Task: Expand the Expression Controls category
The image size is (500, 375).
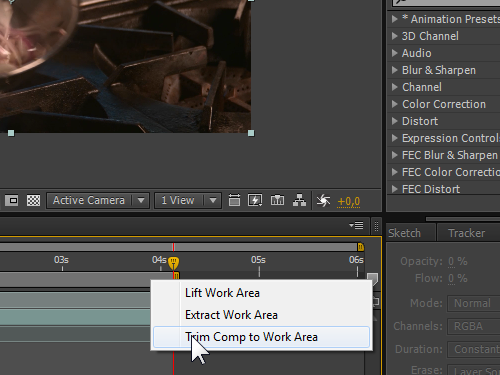Action: [x=395, y=138]
